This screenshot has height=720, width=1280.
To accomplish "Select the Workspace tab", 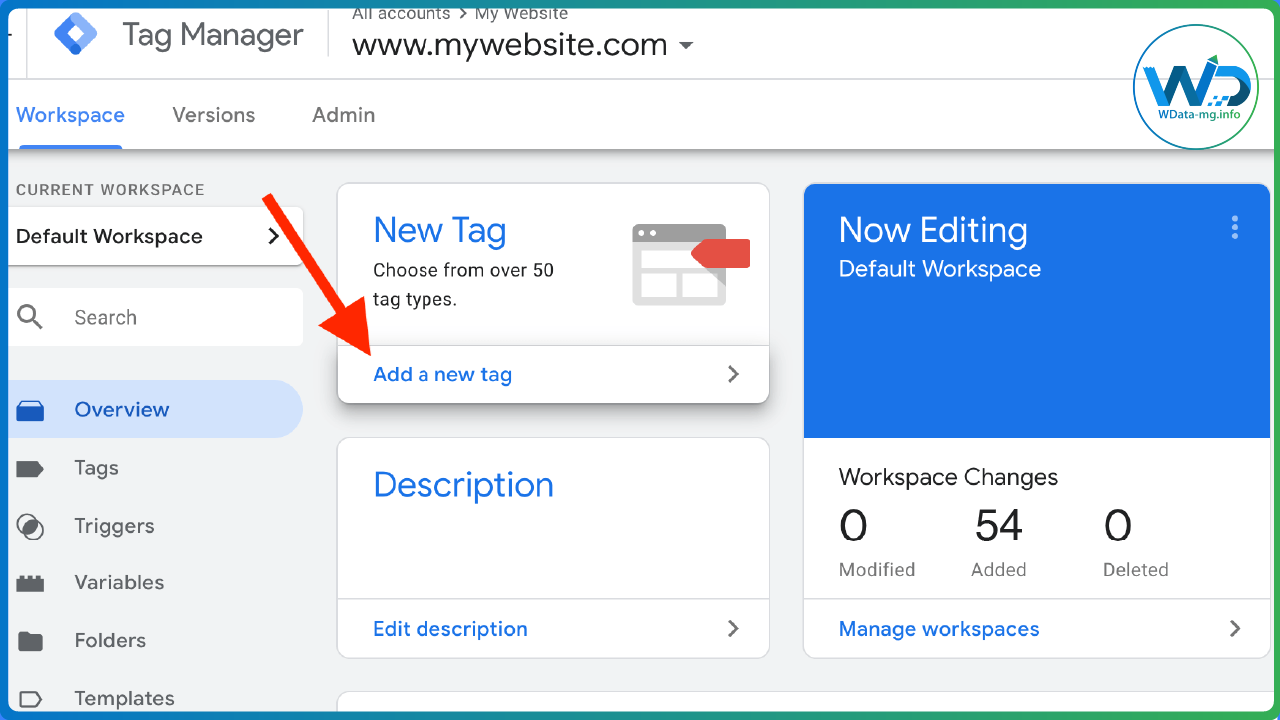I will coord(69,115).
